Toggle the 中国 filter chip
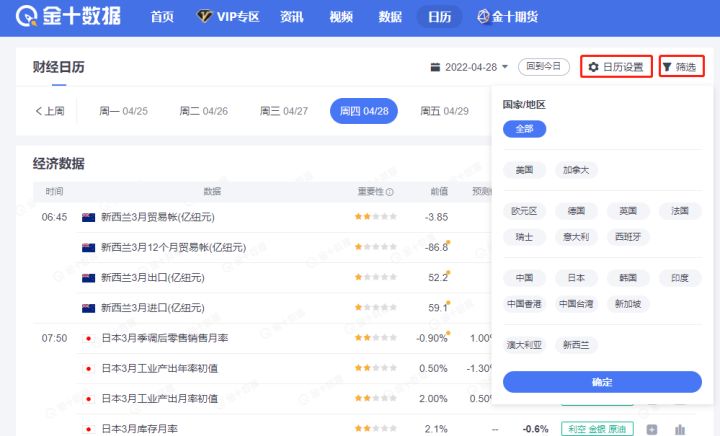 (524, 278)
